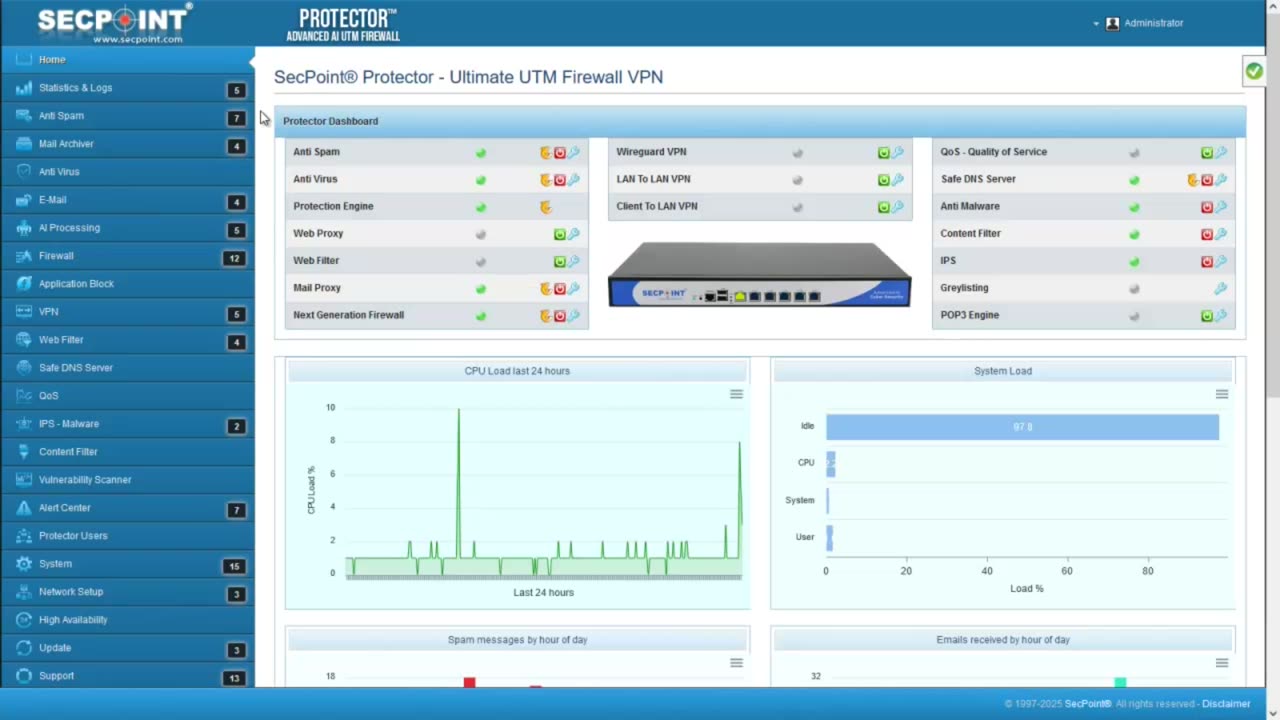Click the green emails received bar
Screen dimensions: 1280x720
pyautogui.click(x=1120, y=682)
